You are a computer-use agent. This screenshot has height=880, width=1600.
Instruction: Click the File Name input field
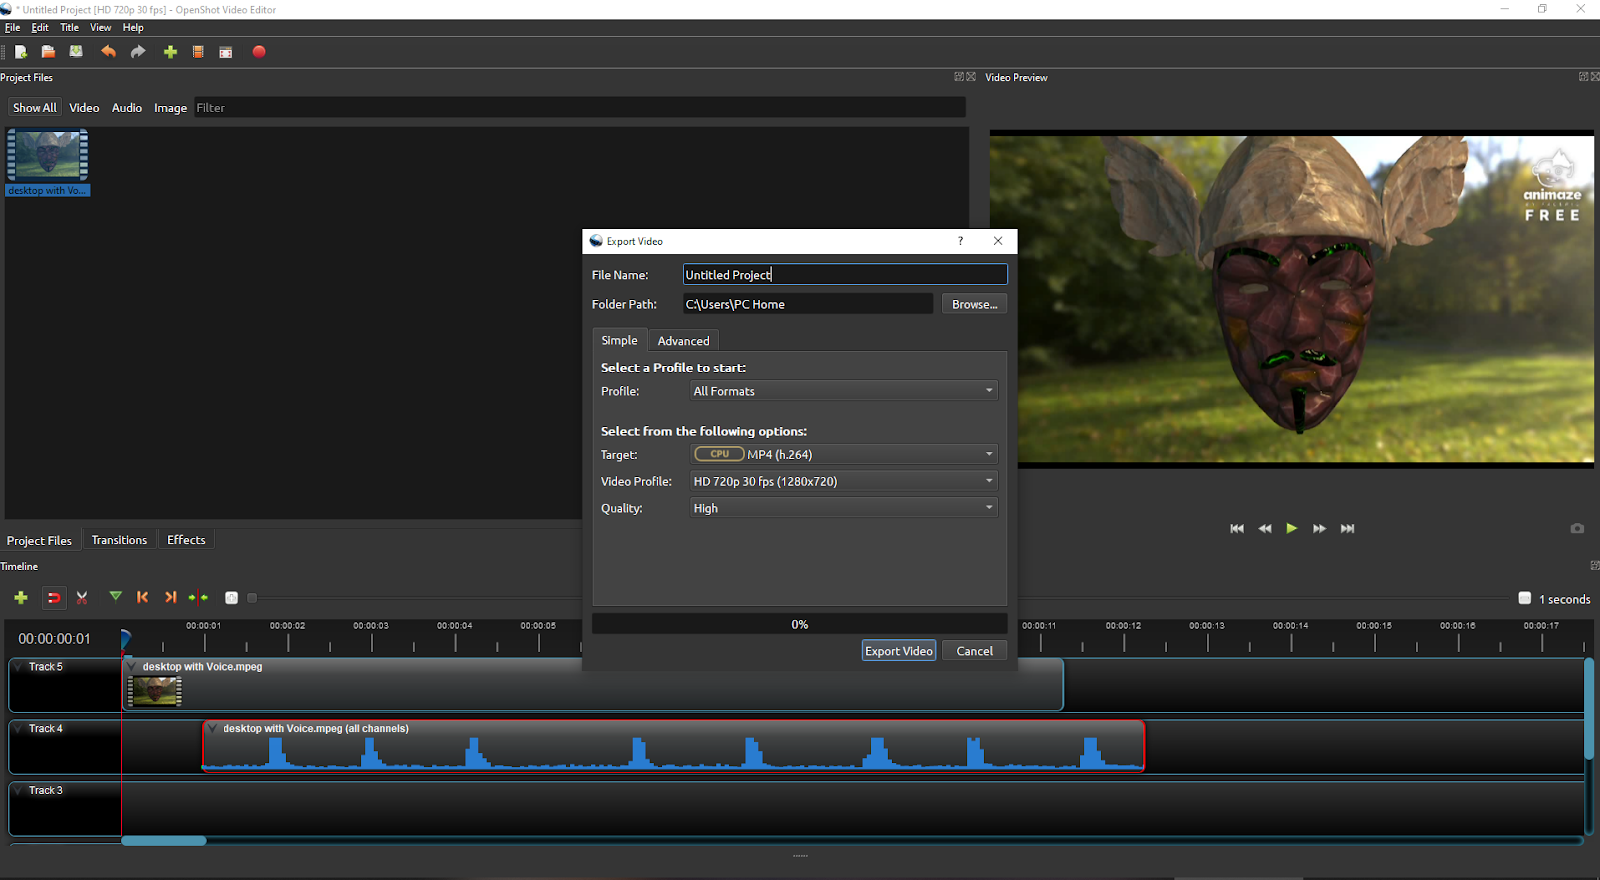(x=845, y=275)
